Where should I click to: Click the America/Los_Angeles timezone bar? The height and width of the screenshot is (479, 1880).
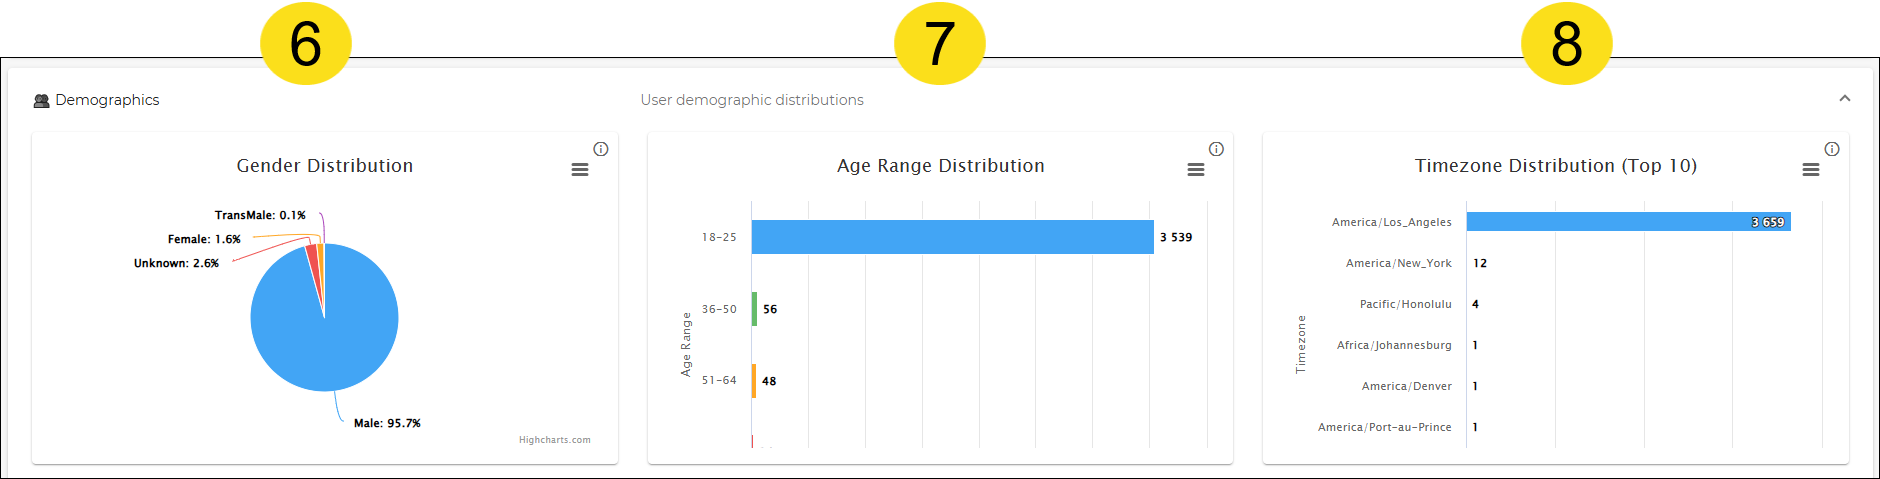pos(1629,222)
